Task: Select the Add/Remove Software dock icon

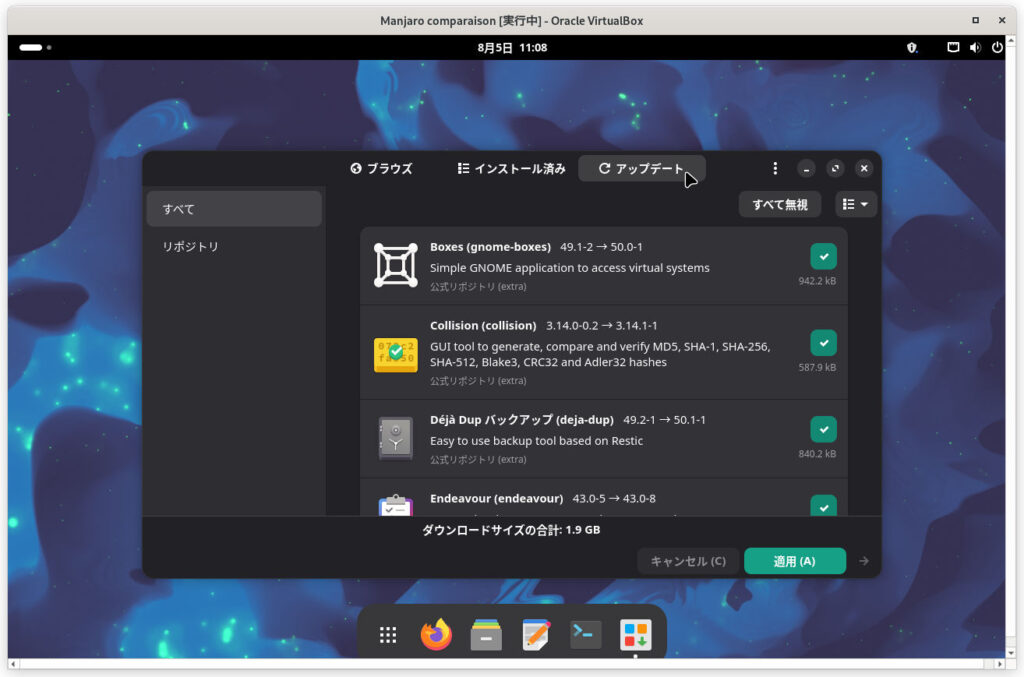Action: tap(635, 635)
